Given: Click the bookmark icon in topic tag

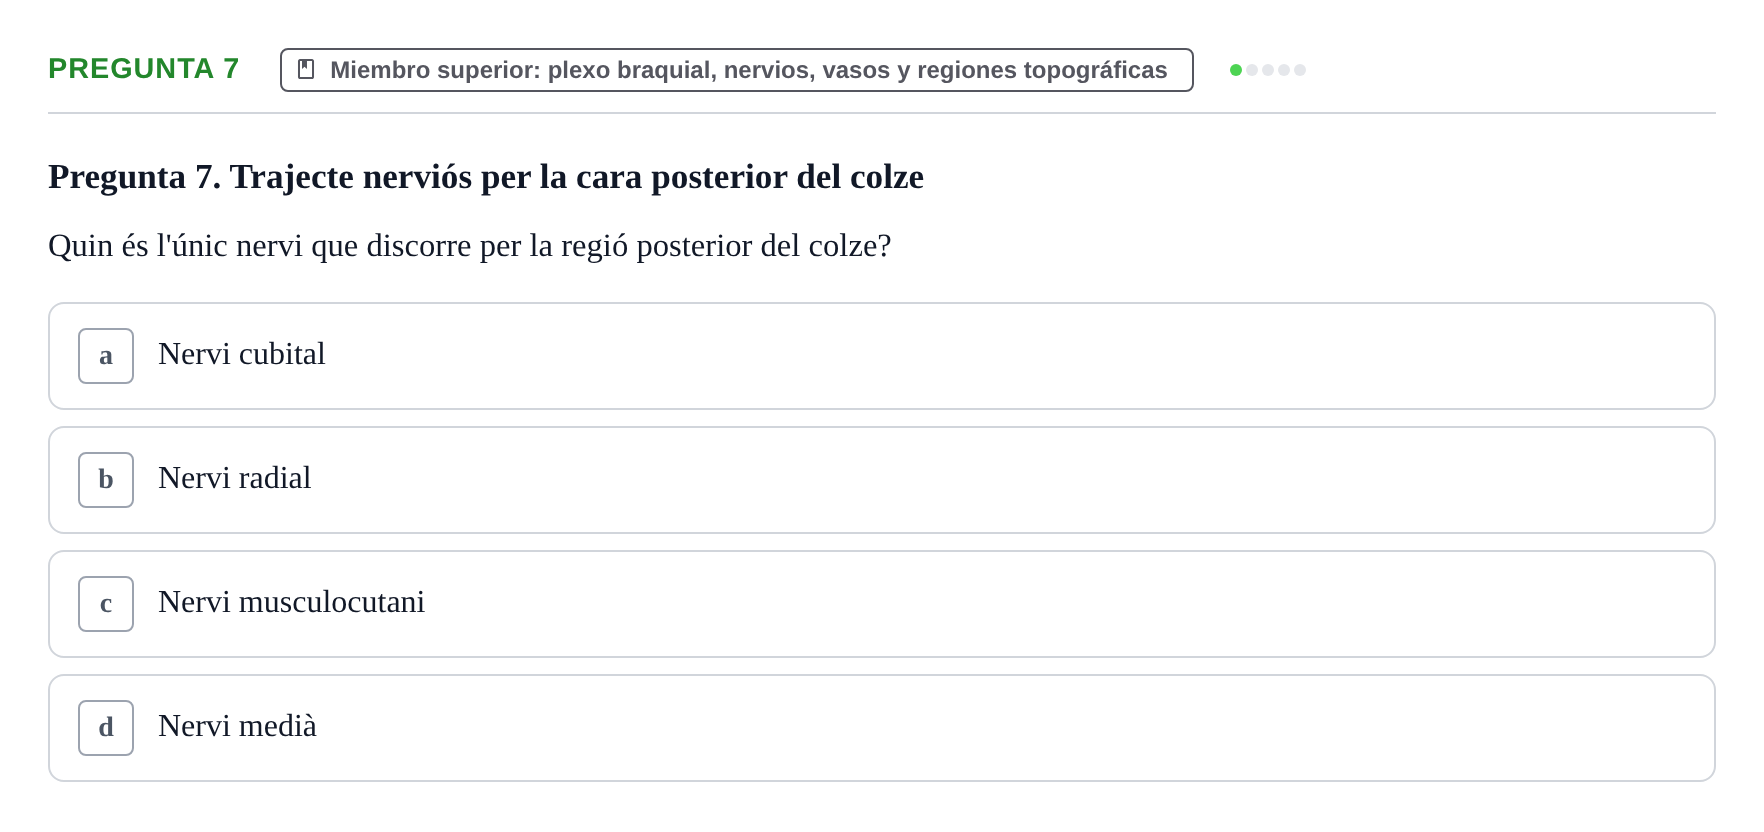Looking at the screenshot, I should point(306,69).
